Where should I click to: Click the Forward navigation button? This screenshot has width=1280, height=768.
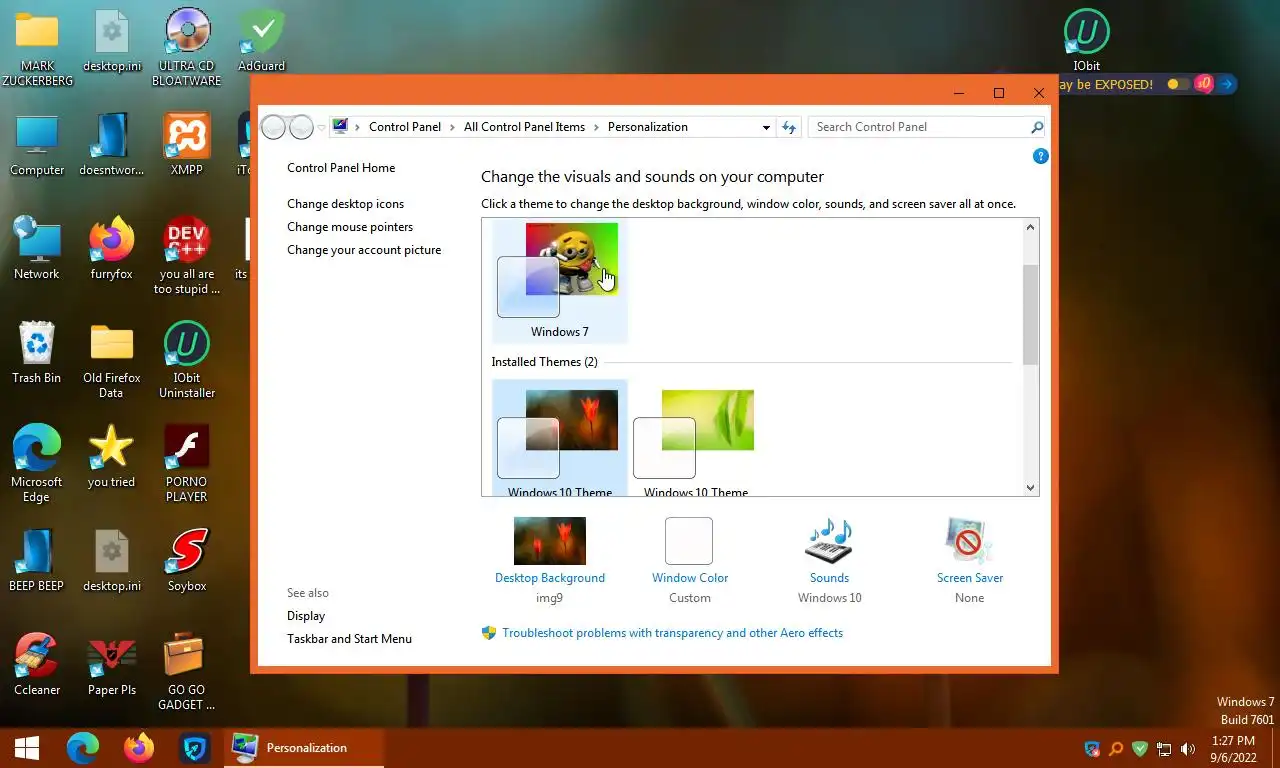point(301,127)
